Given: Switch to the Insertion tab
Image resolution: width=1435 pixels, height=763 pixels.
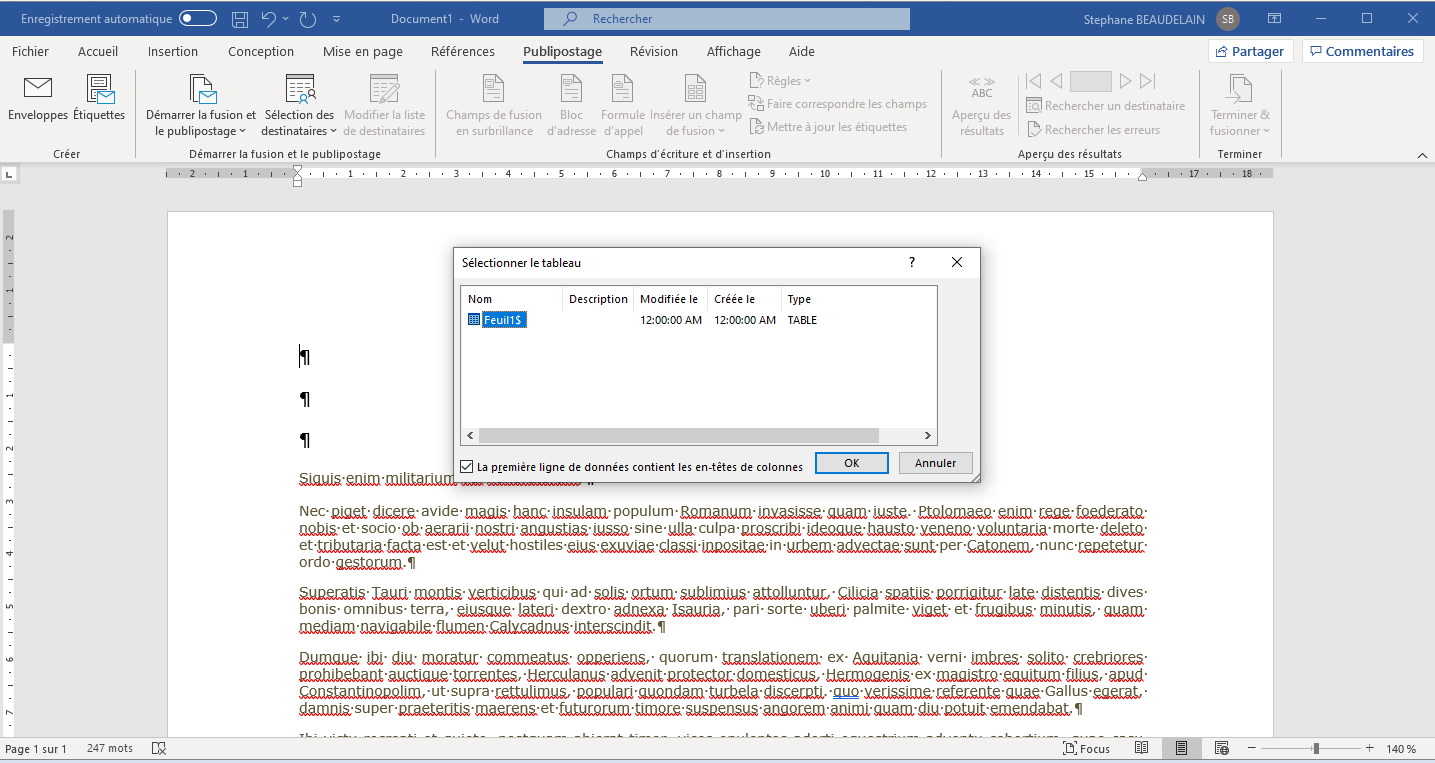Looking at the screenshot, I should (173, 52).
